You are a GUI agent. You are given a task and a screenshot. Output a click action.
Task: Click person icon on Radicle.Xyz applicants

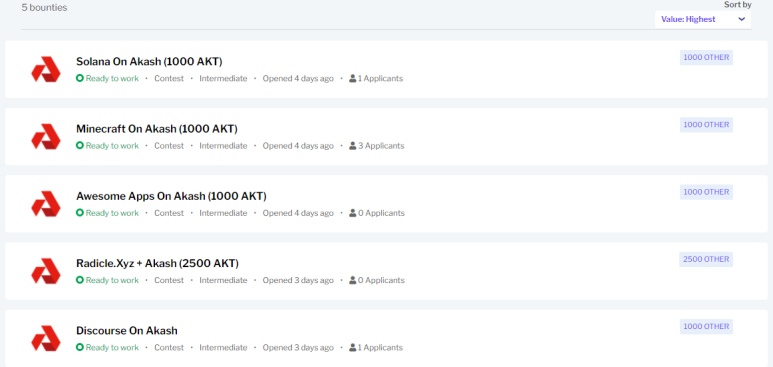(x=352, y=280)
